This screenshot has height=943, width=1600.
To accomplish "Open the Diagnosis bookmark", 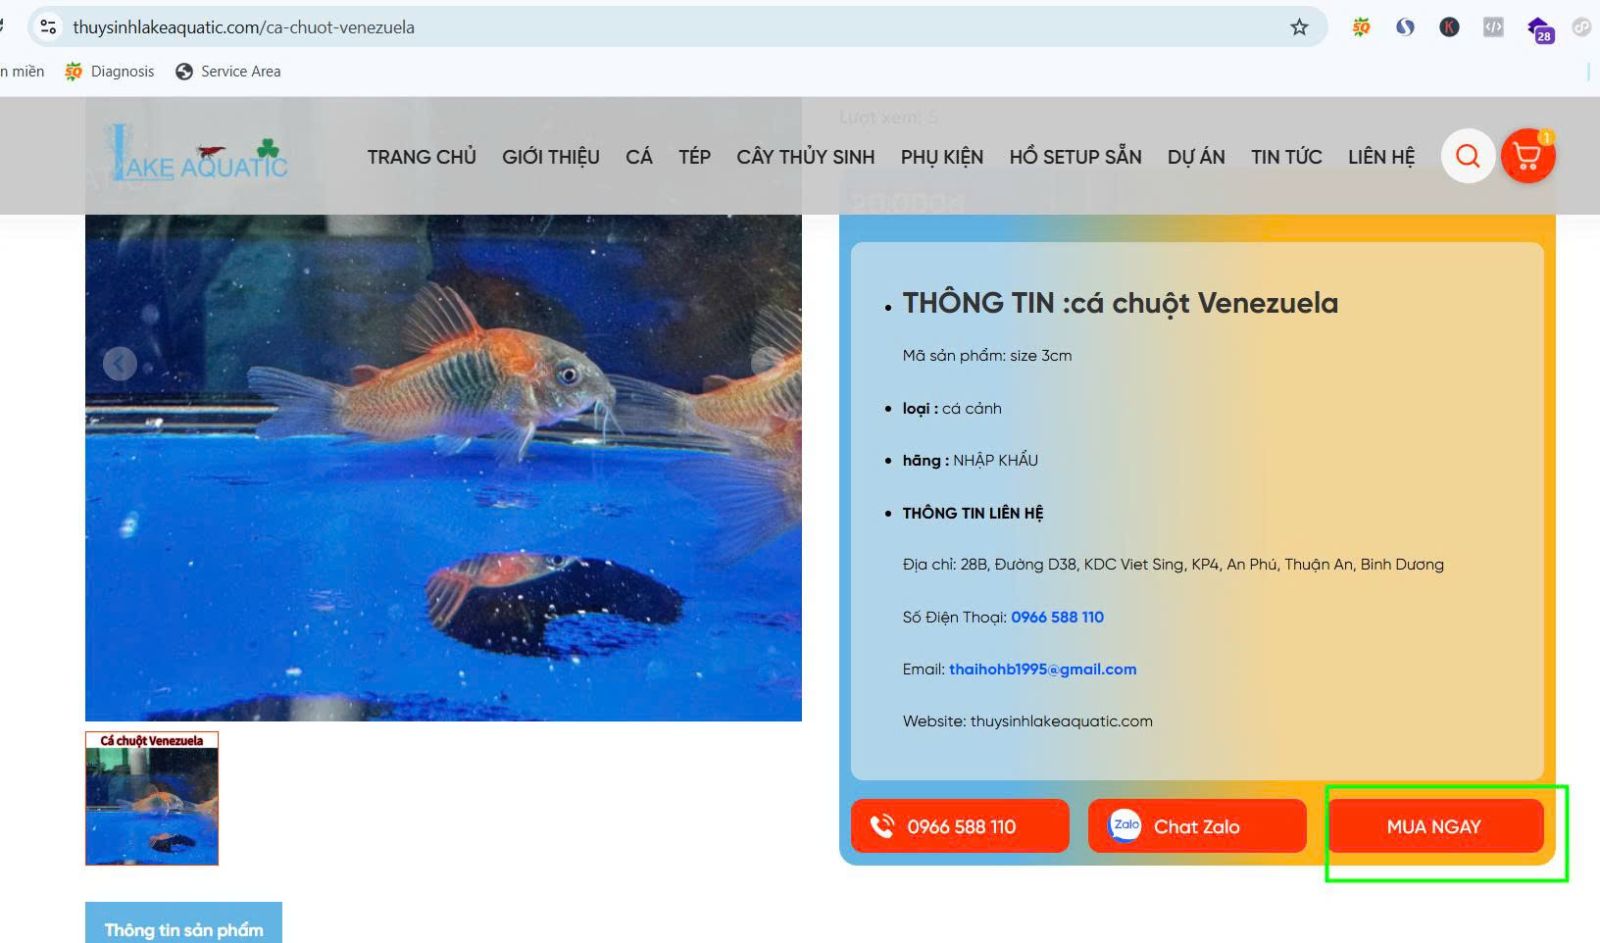I will (110, 71).
